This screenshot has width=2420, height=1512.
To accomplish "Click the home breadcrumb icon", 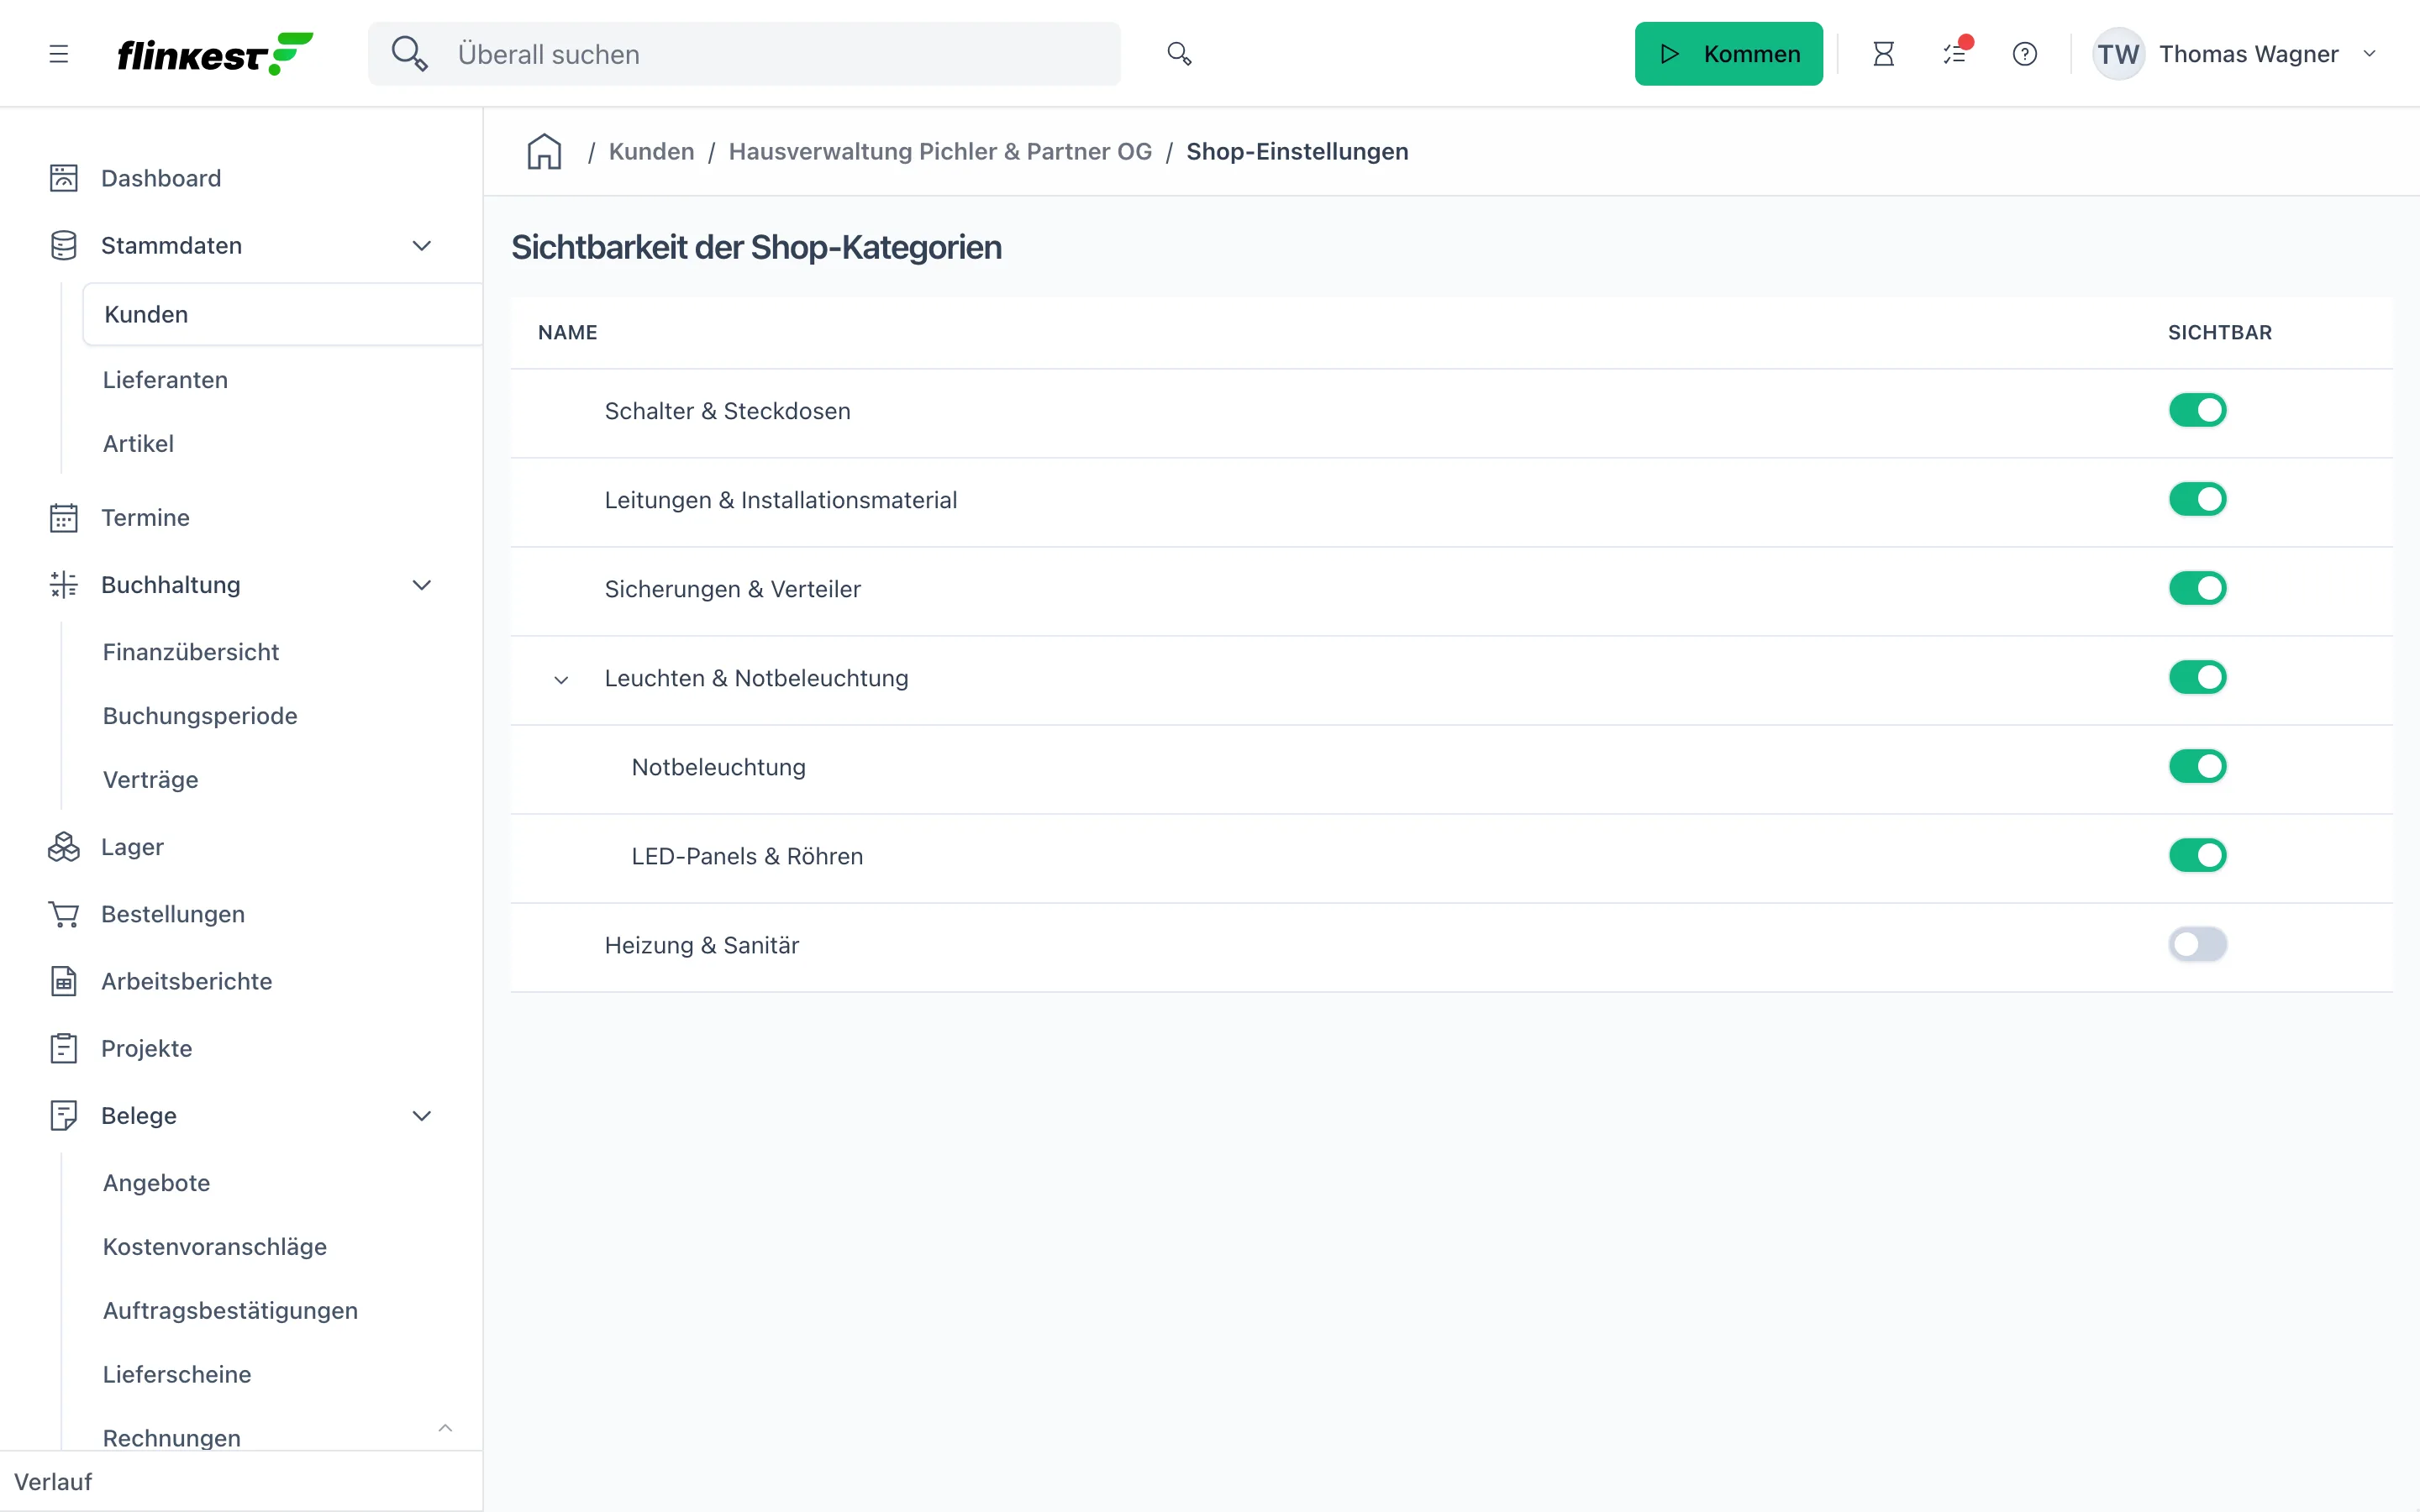I will coord(545,152).
